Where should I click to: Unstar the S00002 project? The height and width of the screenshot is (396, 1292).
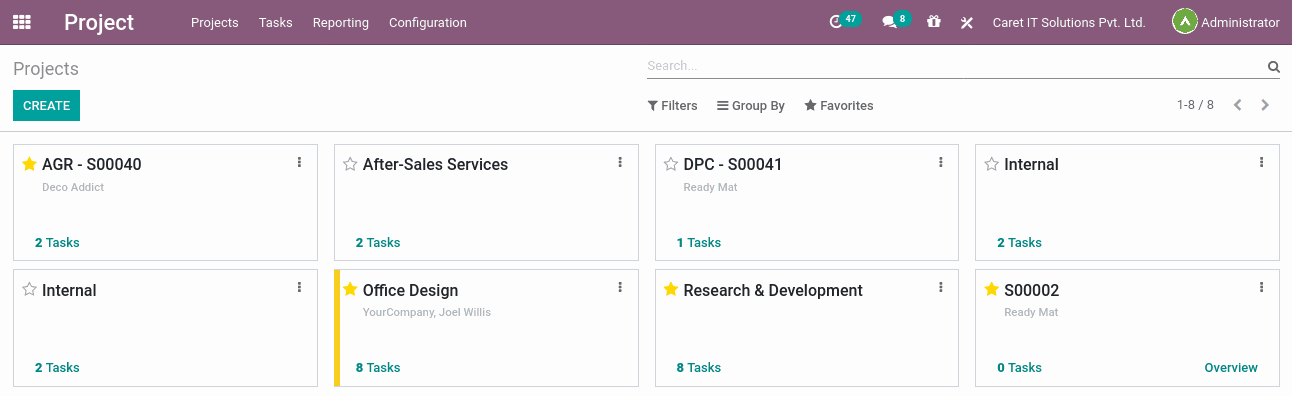(x=991, y=290)
